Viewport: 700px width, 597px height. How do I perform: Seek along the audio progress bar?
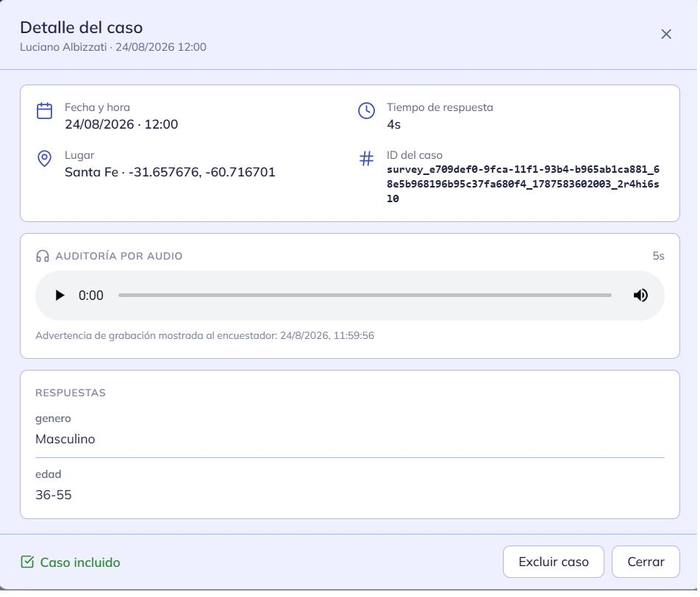pyautogui.click(x=364, y=295)
